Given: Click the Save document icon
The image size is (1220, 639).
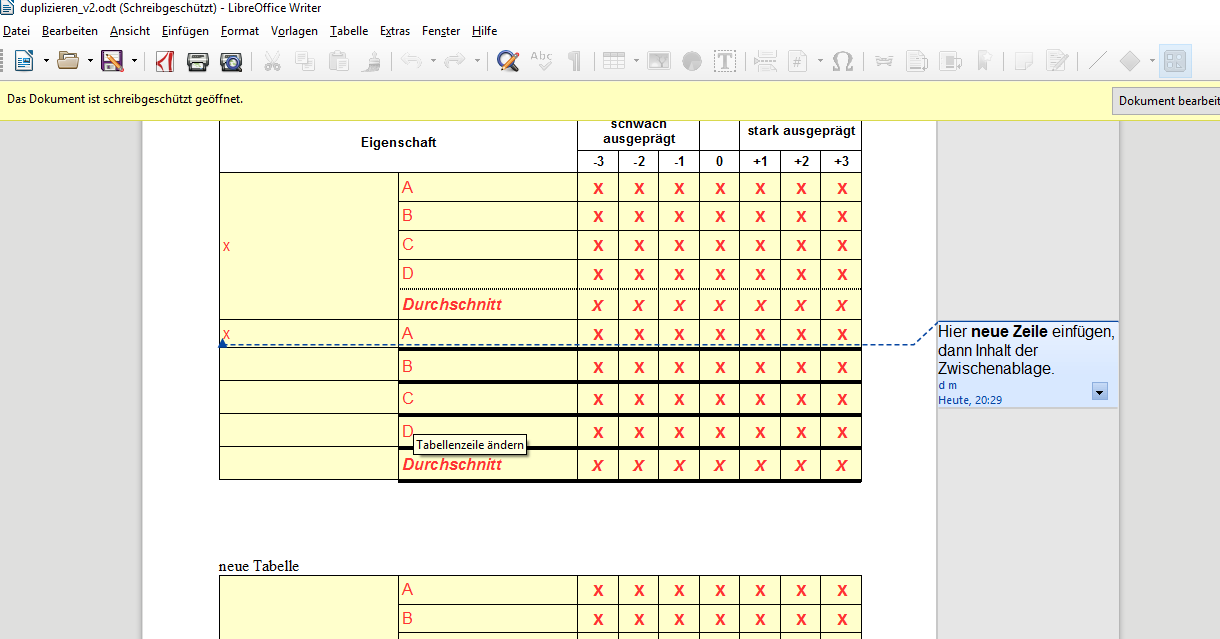Looking at the screenshot, I should (x=112, y=61).
